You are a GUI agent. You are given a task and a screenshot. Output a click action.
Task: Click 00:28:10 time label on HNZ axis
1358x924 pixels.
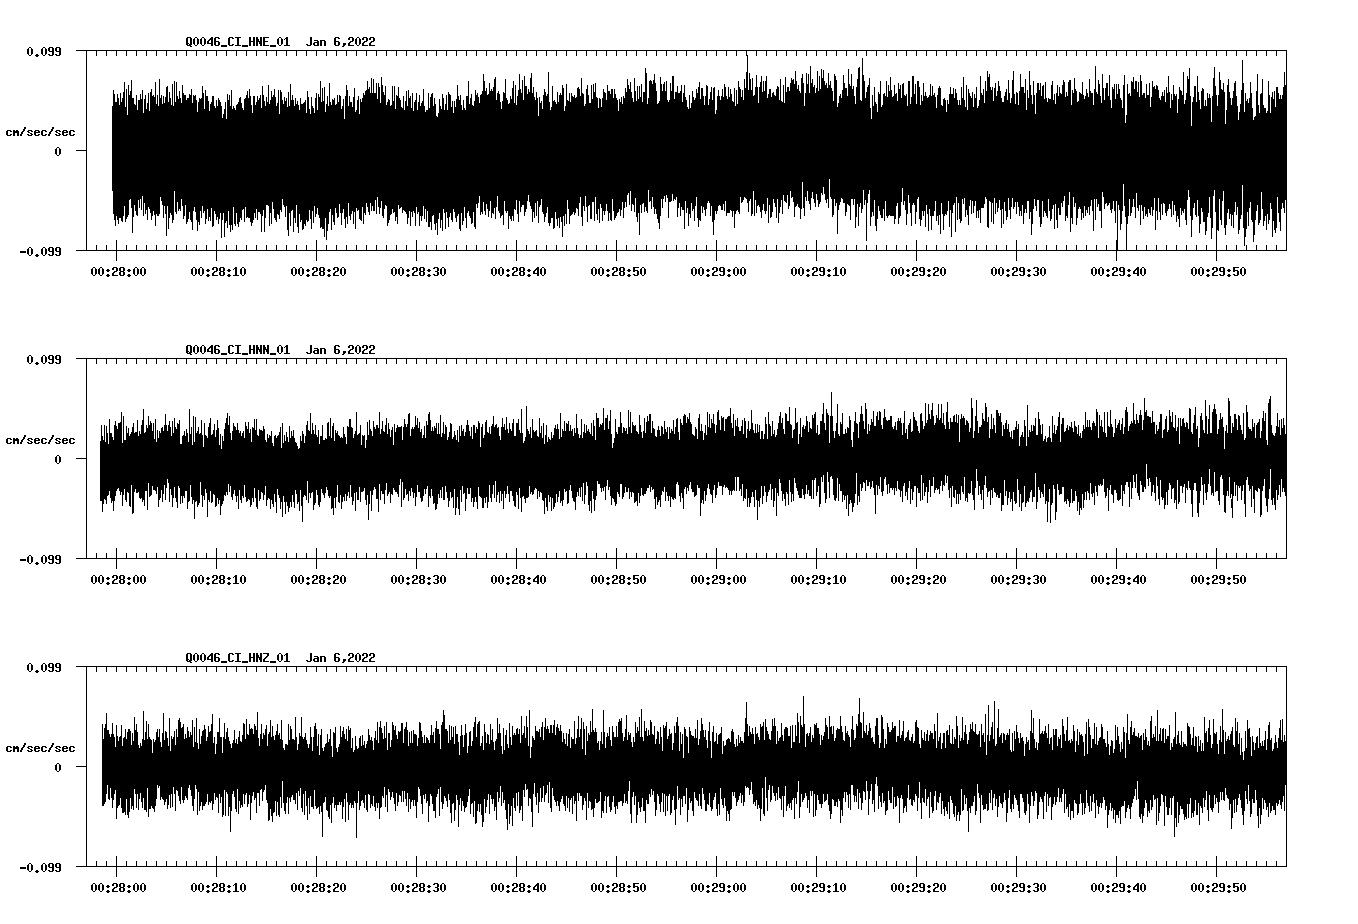(218, 888)
